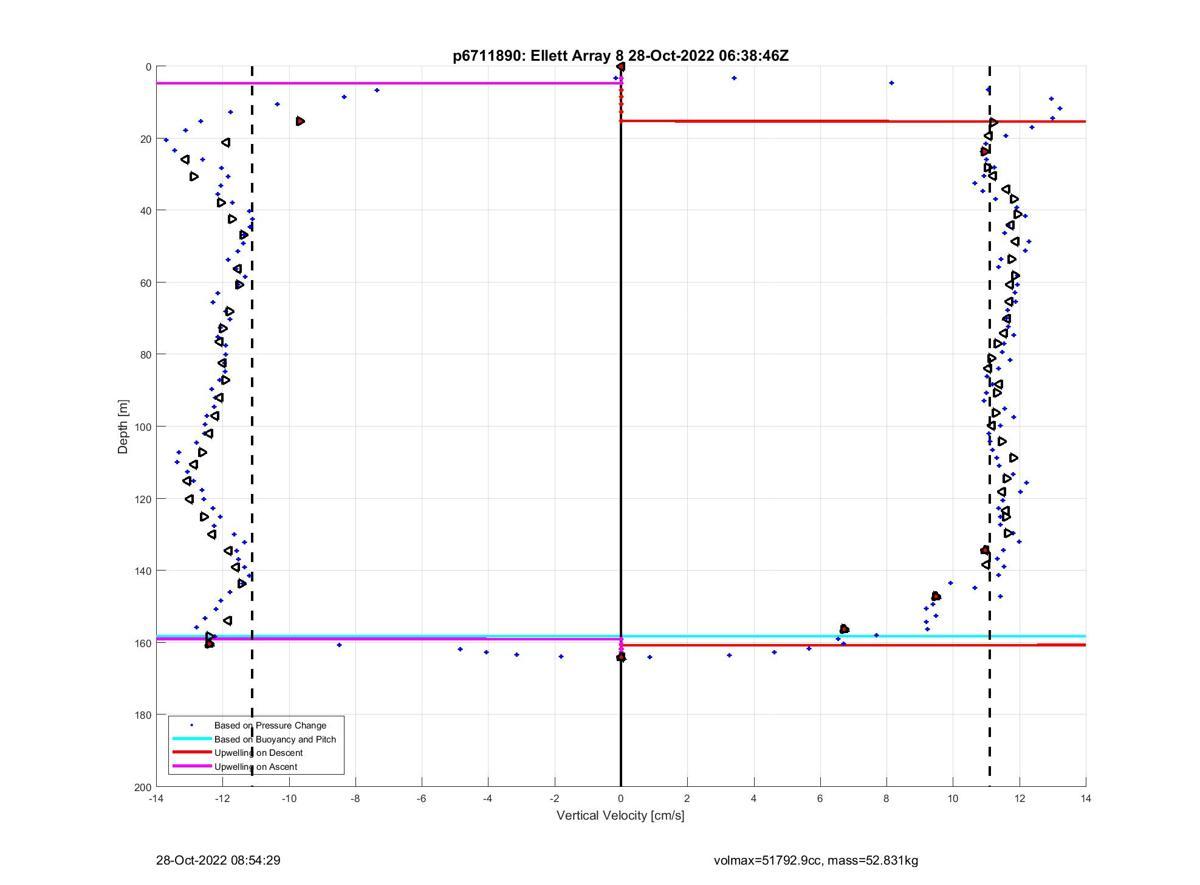Viewport: 1200px width, 885px height.
Task: Click the y-axis tick label 100
Action: coord(142,427)
